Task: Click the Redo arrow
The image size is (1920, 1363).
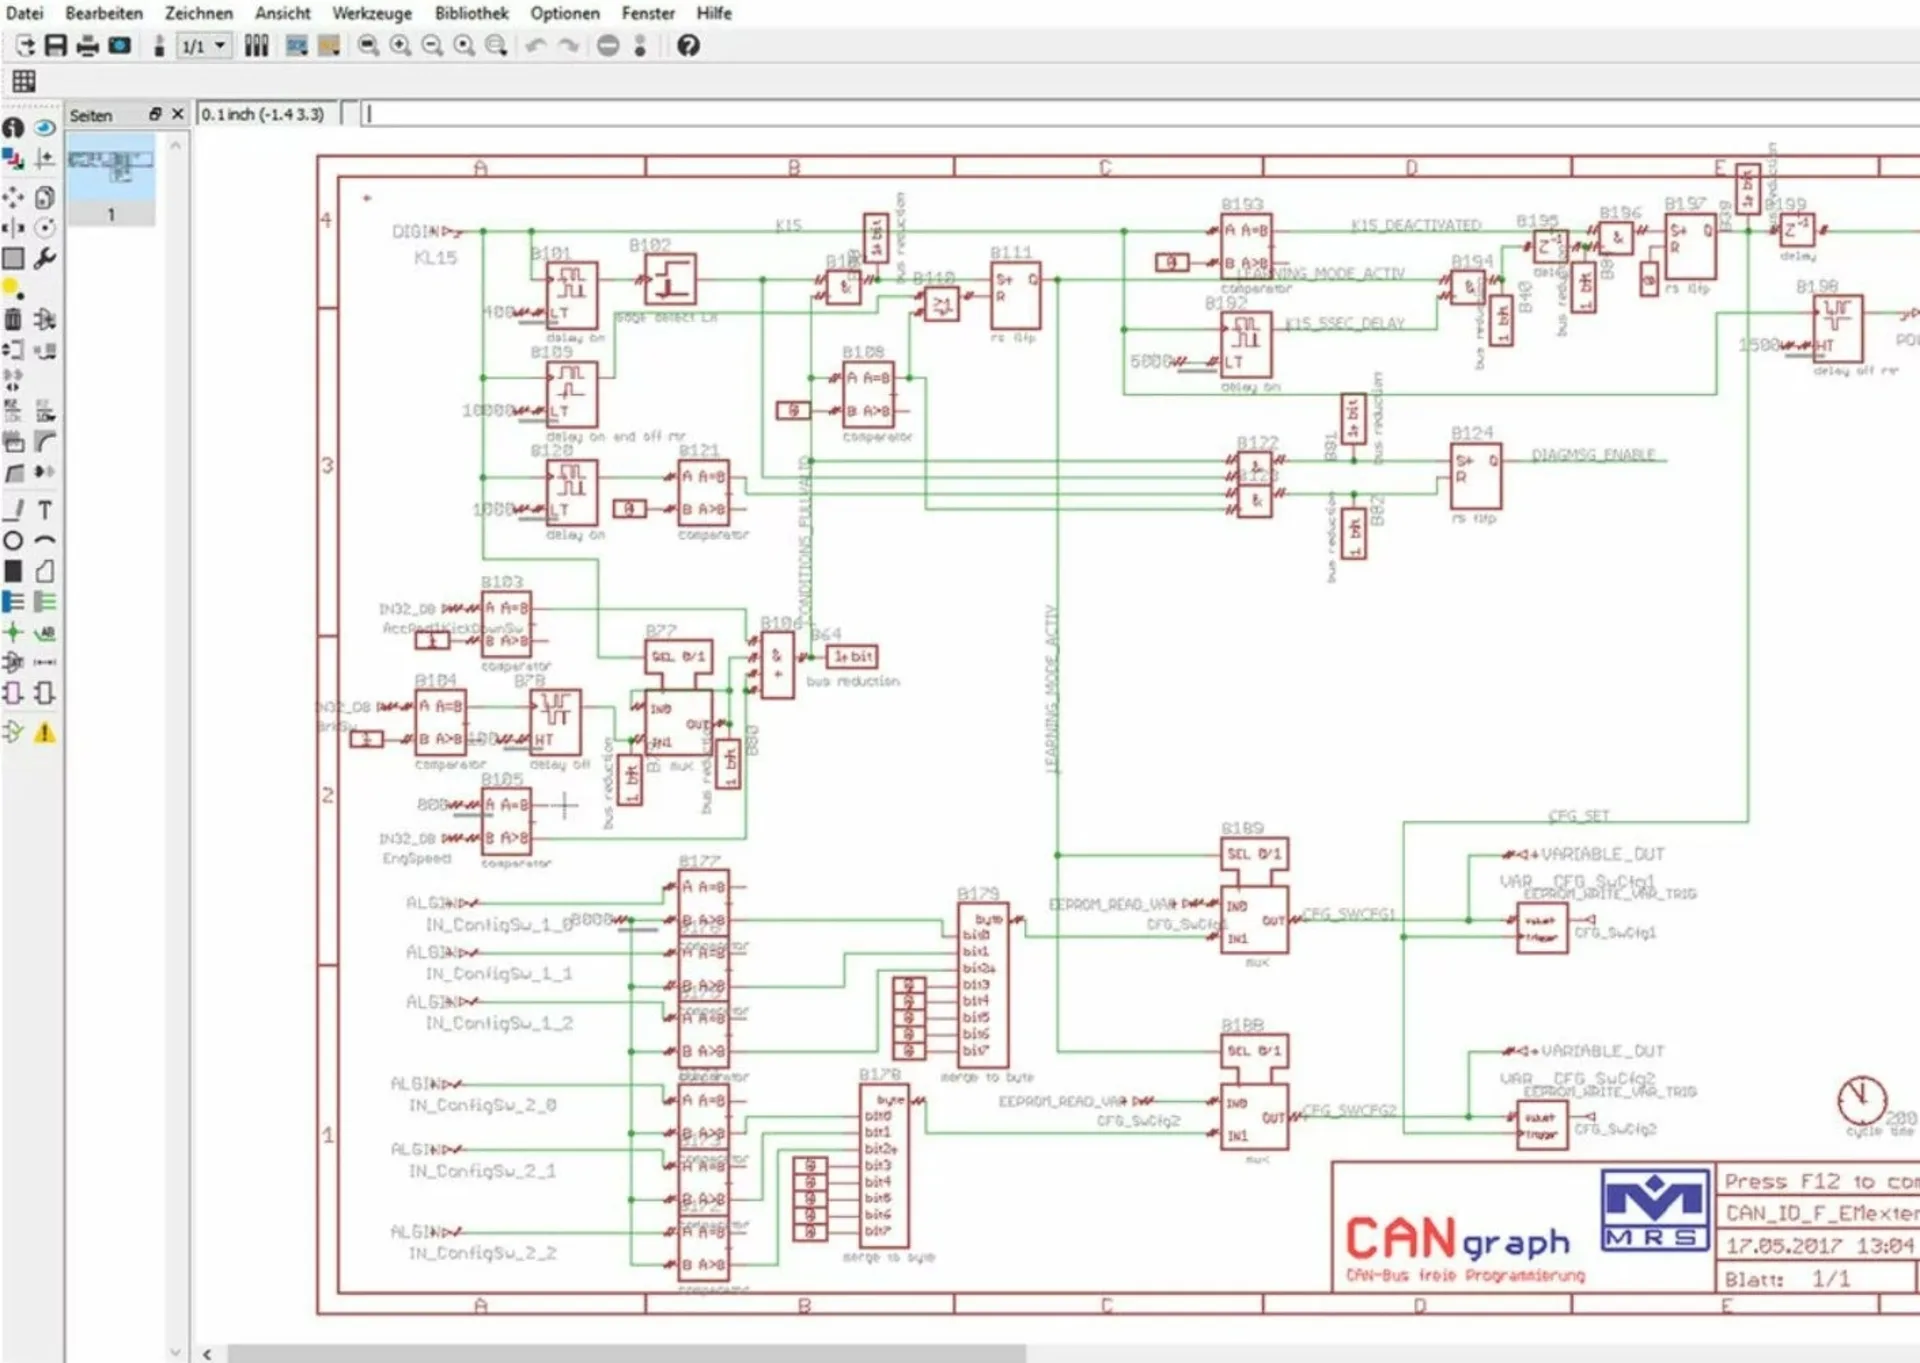Action: 568,46
